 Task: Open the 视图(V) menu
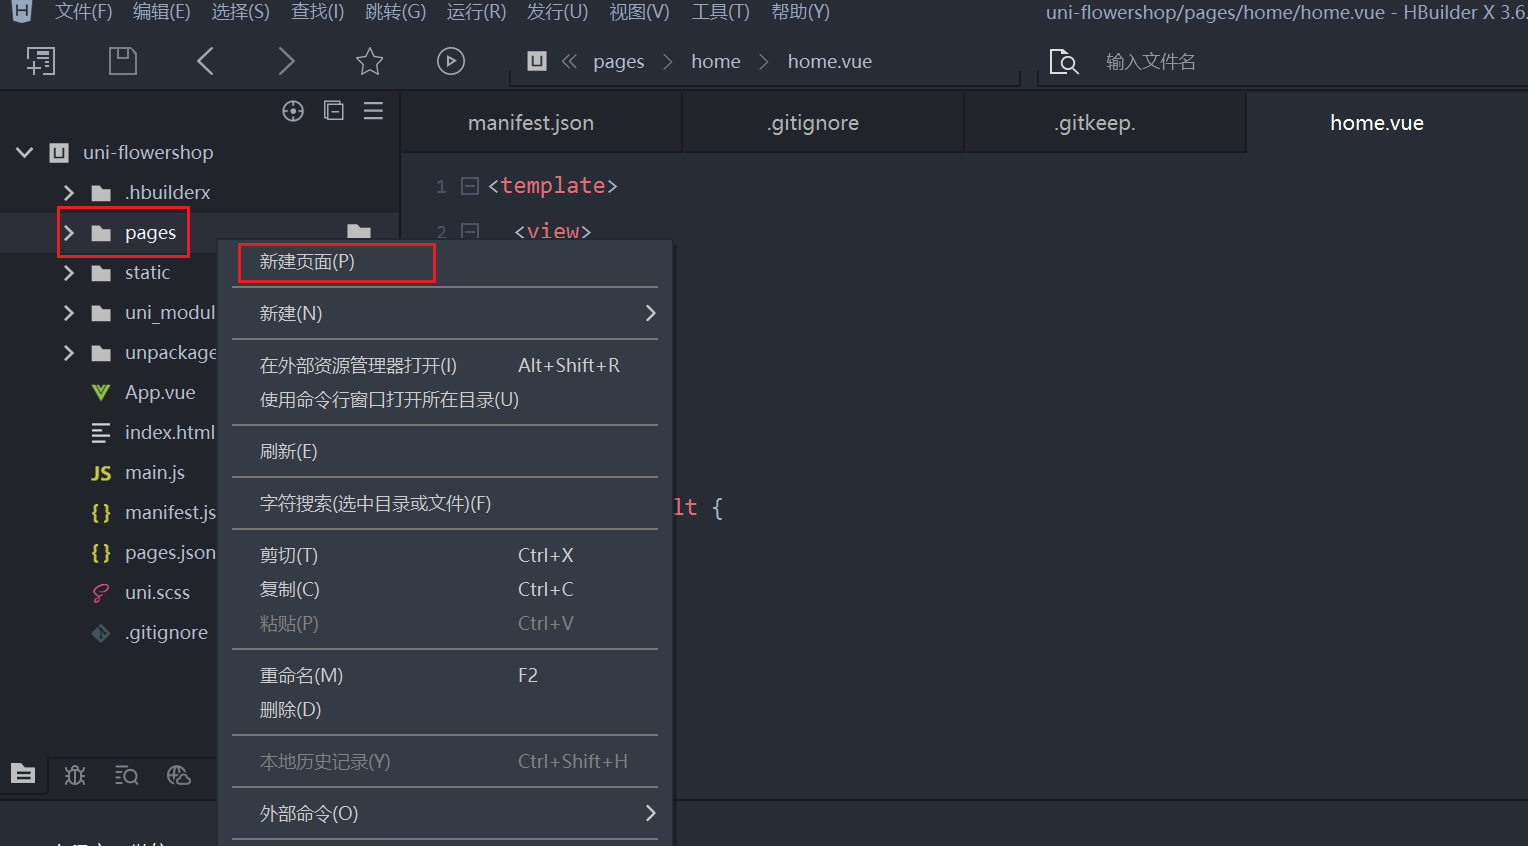[x=640, y=12]
